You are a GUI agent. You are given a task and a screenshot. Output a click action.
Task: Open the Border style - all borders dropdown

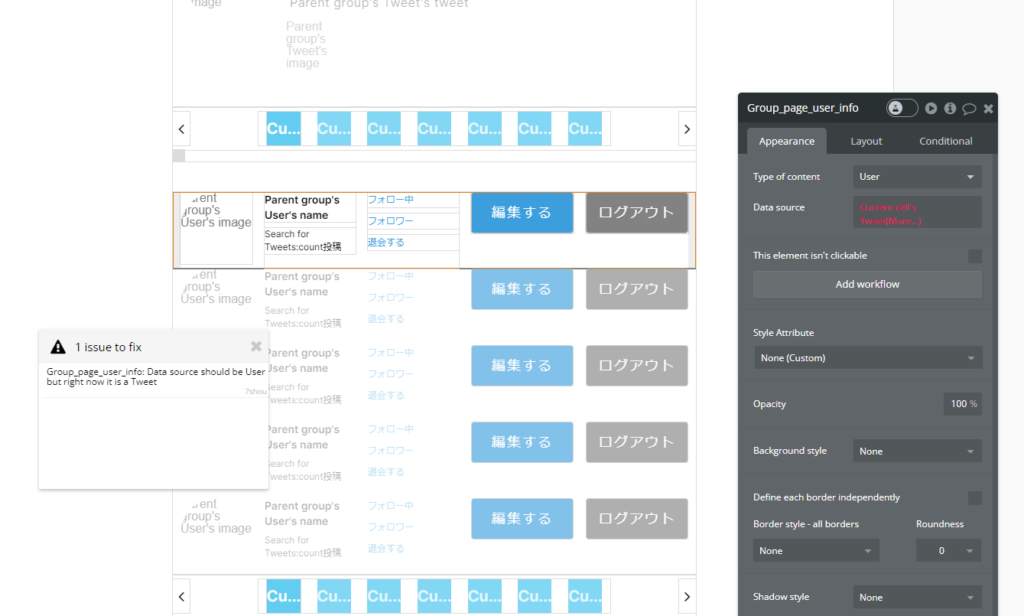tap(816, 551)
